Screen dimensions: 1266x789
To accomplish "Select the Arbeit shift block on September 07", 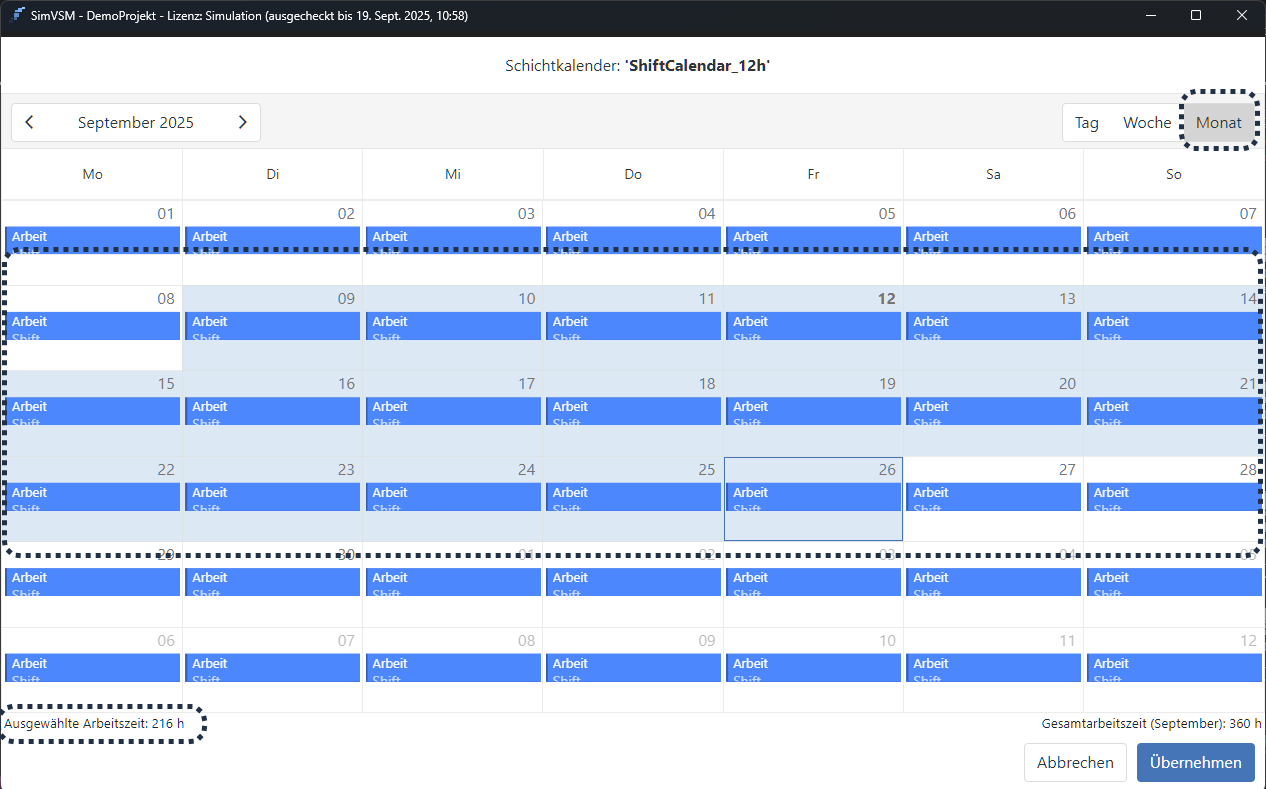I will [x=1173, y=240].
